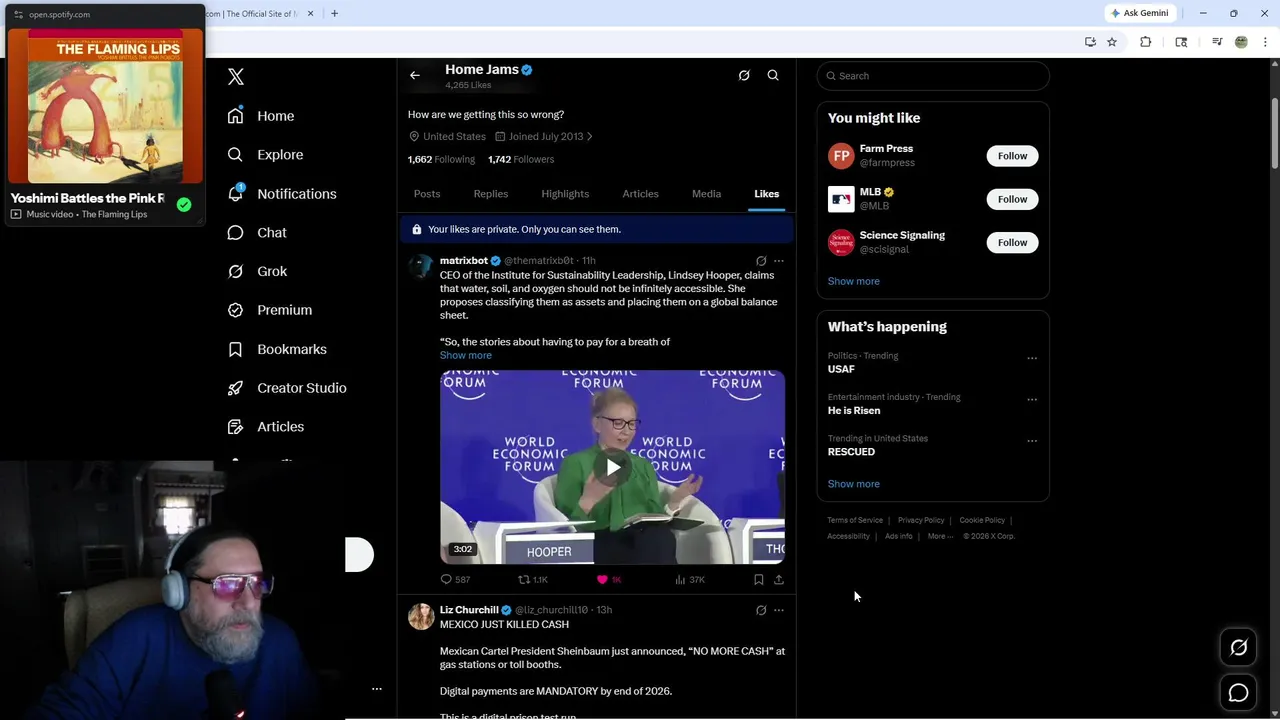
Task: Follow MLB
Action: pos(1012,199)
